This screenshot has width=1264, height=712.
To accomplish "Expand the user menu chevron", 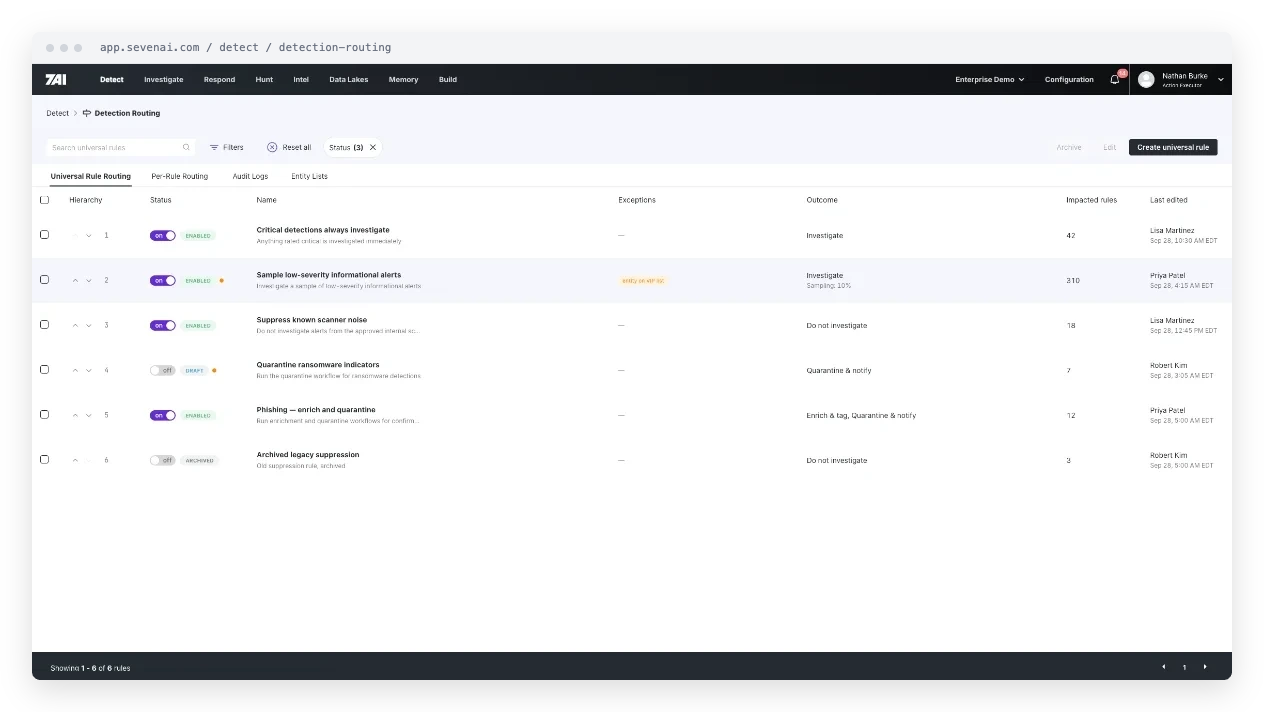I will click(x=1221, y=80).
